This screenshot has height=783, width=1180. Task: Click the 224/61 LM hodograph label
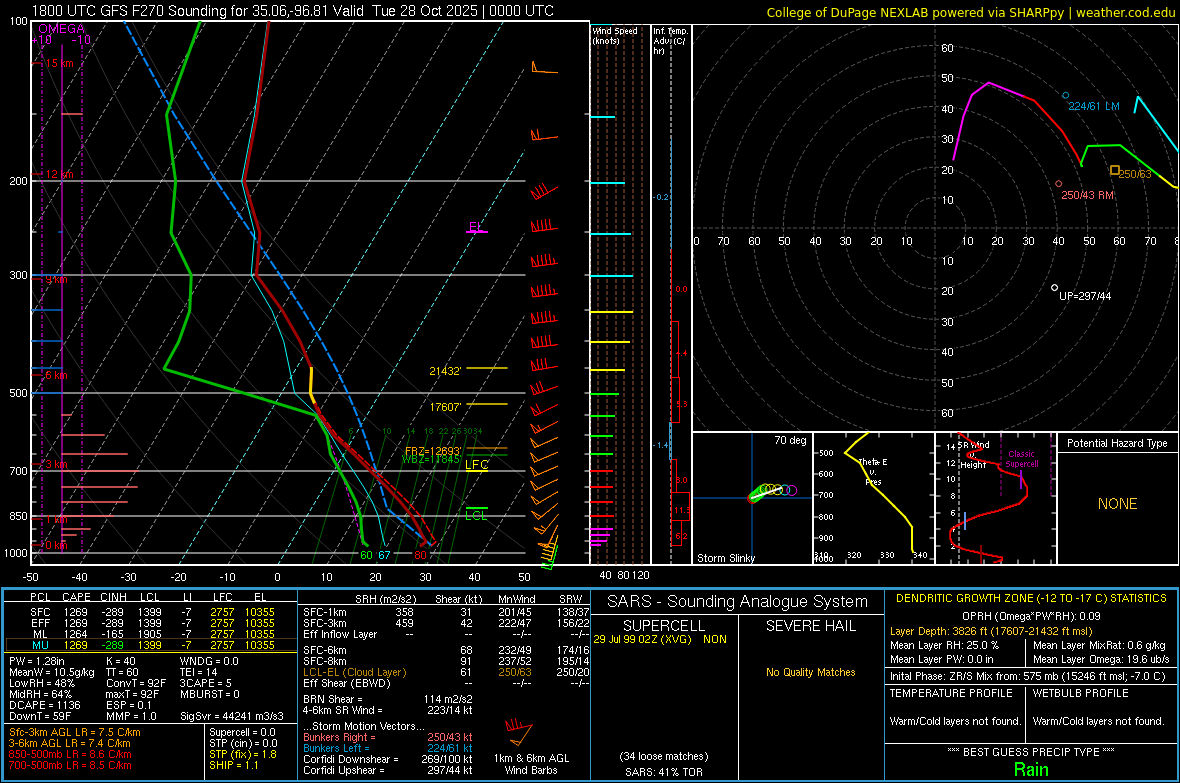pos(1094,106)
